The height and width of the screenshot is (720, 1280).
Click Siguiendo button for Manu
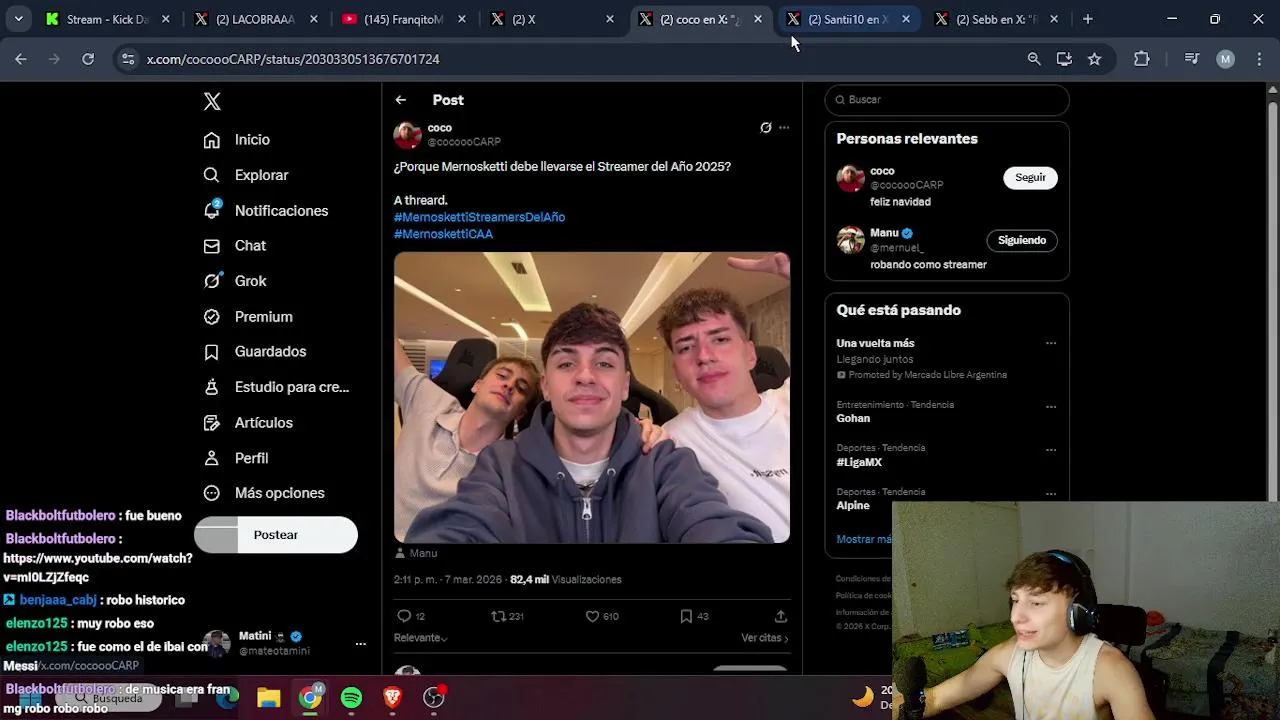[1022, 240]
